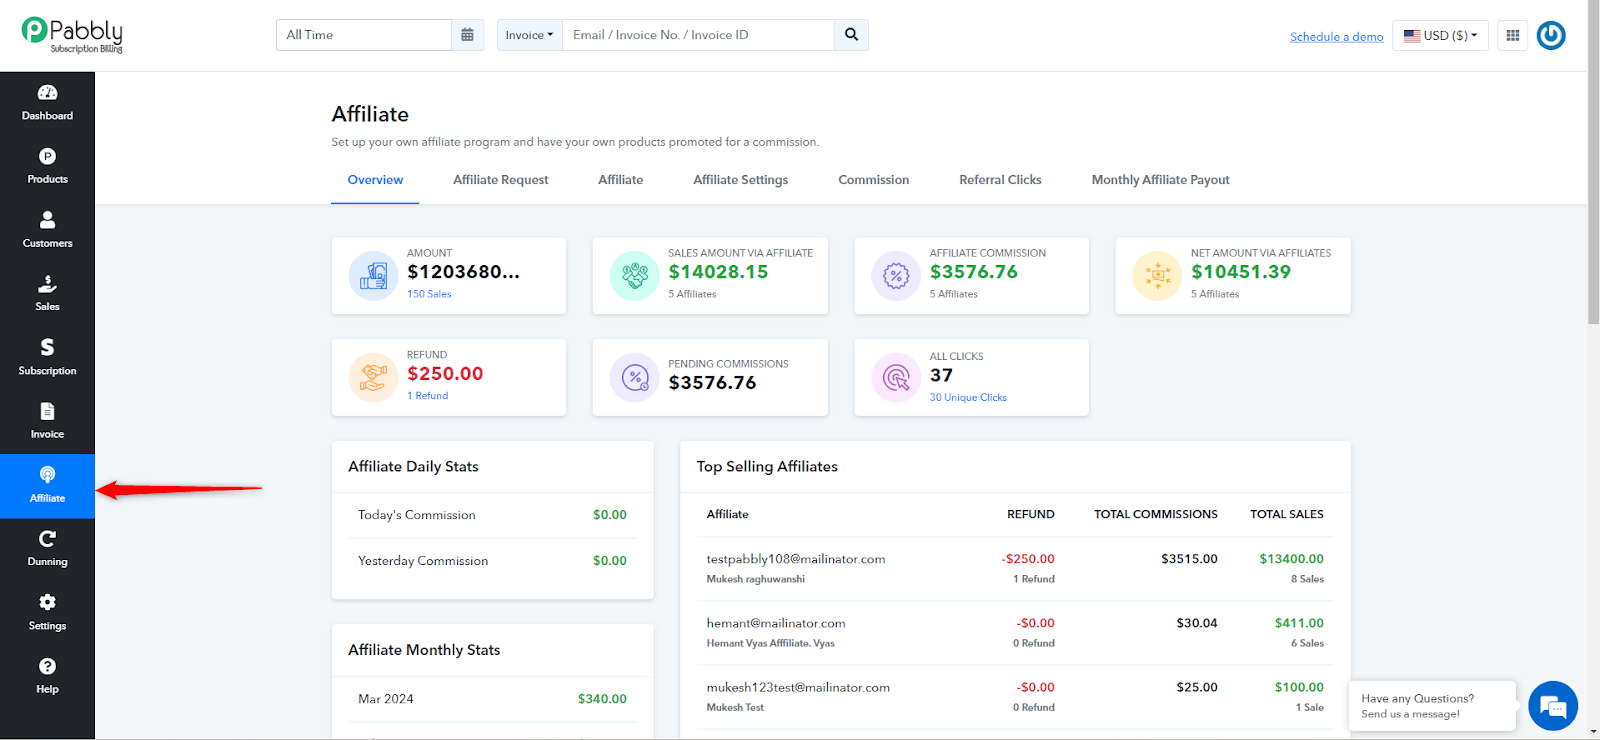Viewport: 1600px width, 740px height.
Task: Open the USD ($) currency dropdown
Action: pos(1440,35)
